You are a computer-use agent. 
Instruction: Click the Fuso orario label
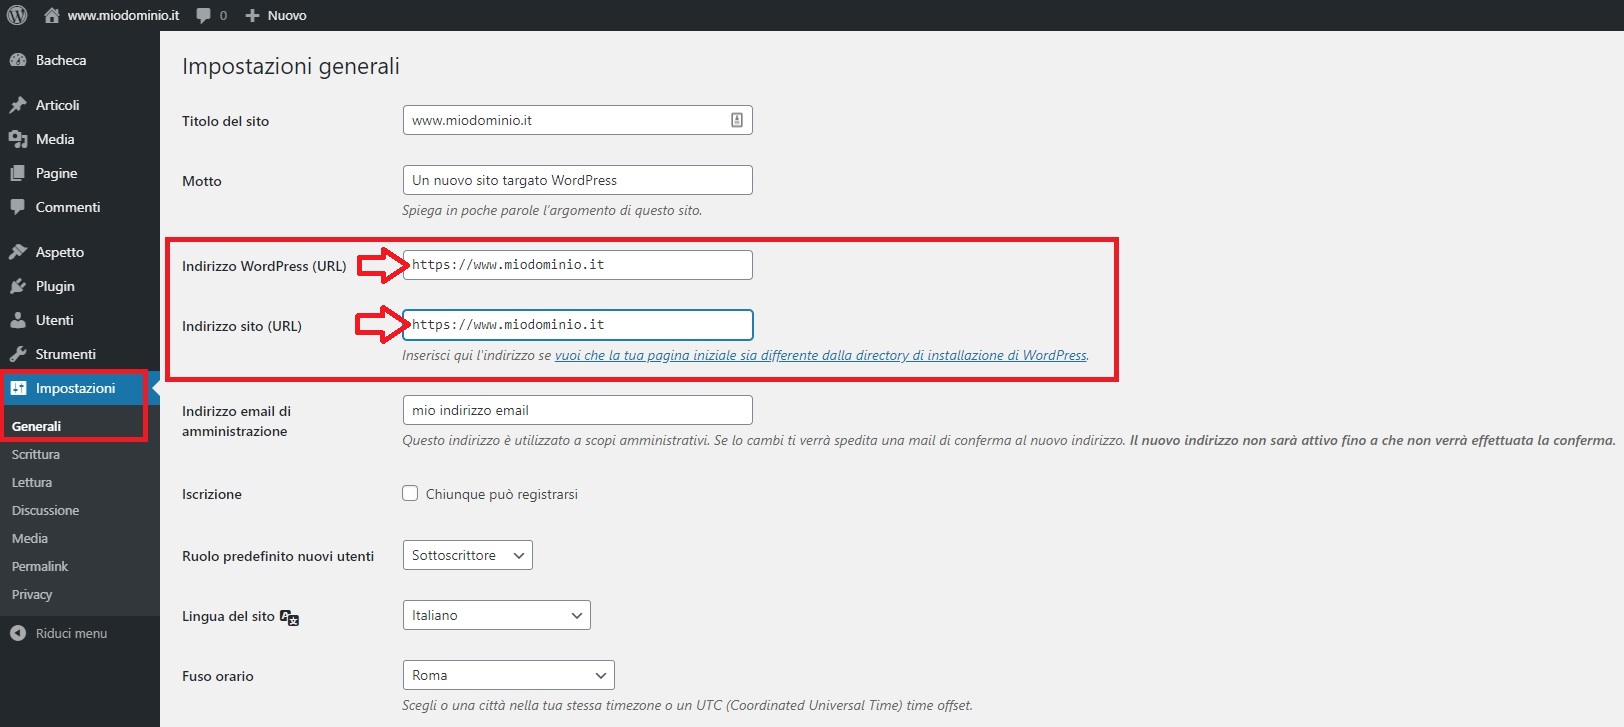[x=218, y=676]
